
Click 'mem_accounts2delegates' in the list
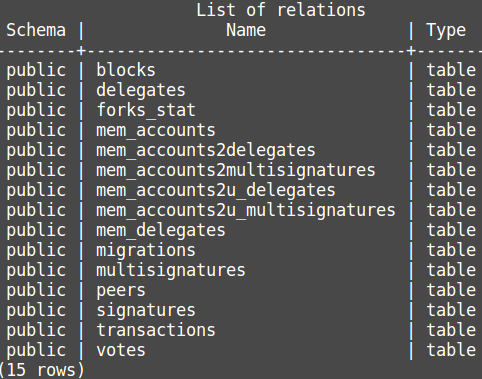[x=206, y=150]
